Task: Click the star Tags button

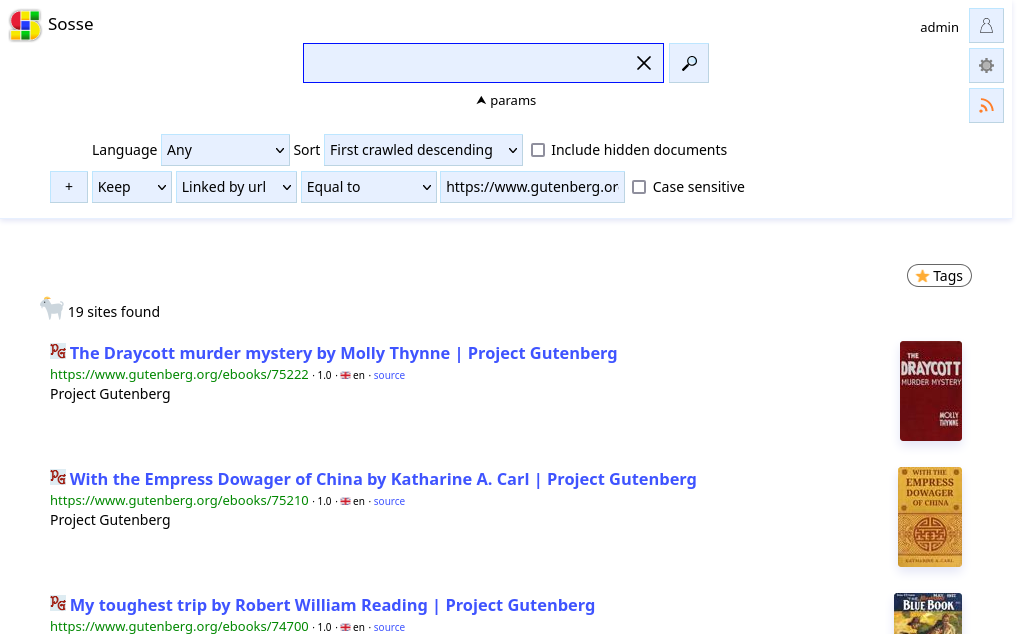Action: coord(939,276)
